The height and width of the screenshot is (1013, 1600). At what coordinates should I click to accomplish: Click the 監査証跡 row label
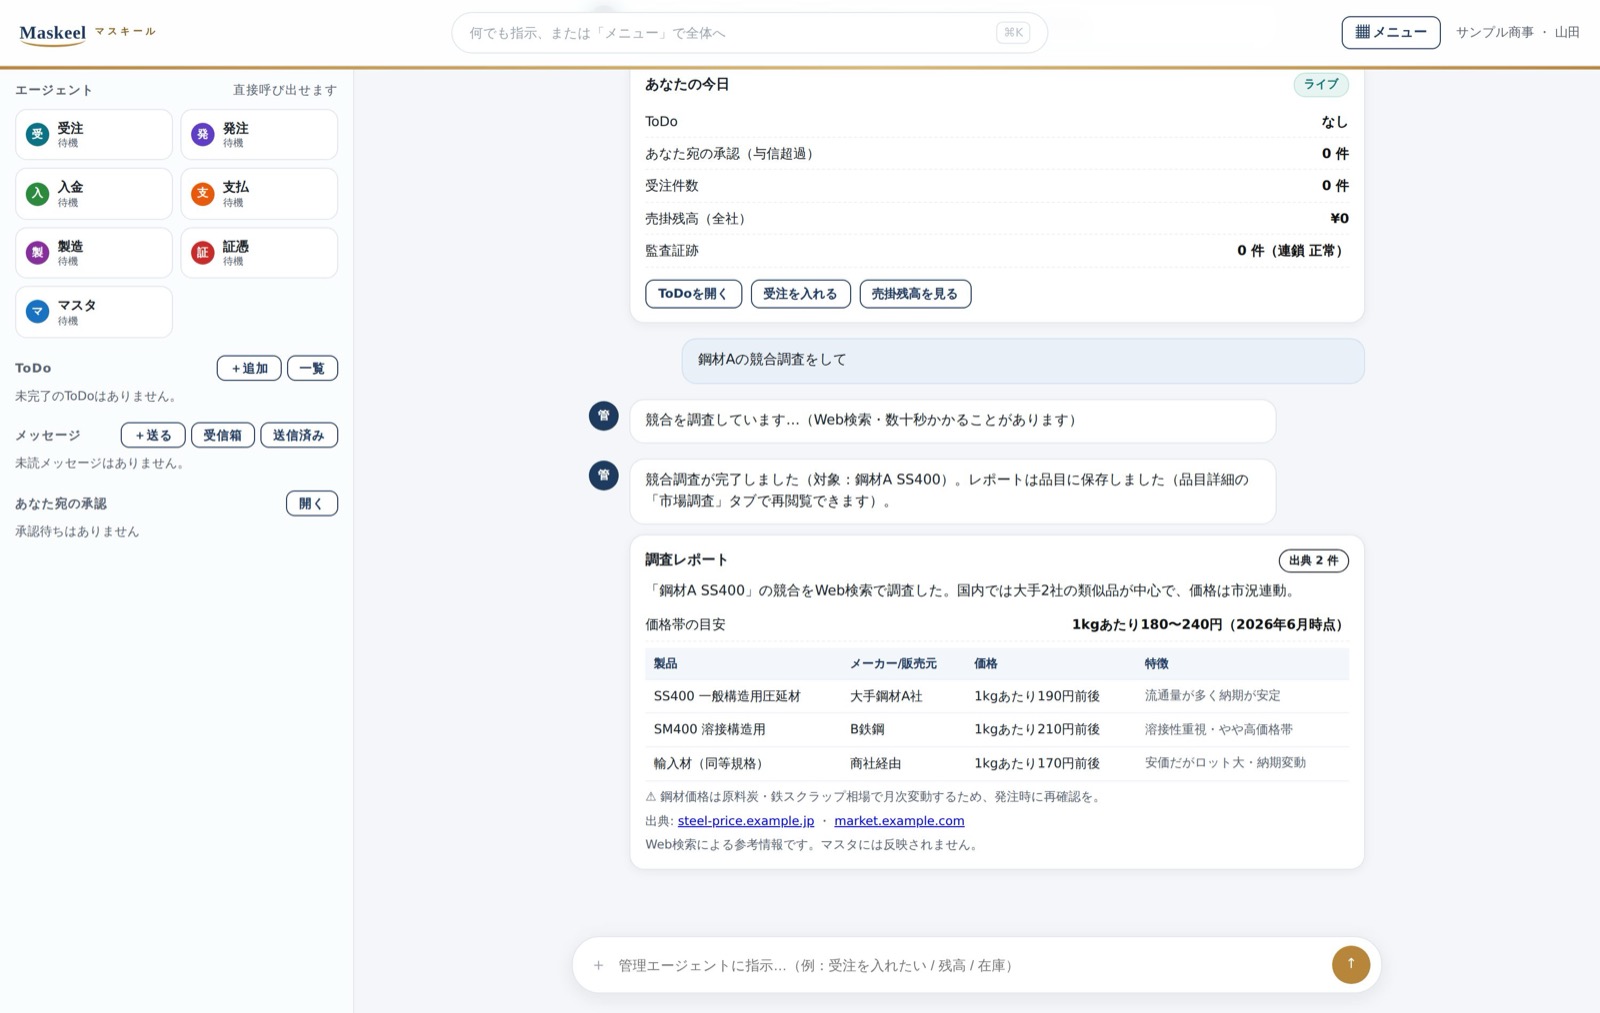click(672, 251)
